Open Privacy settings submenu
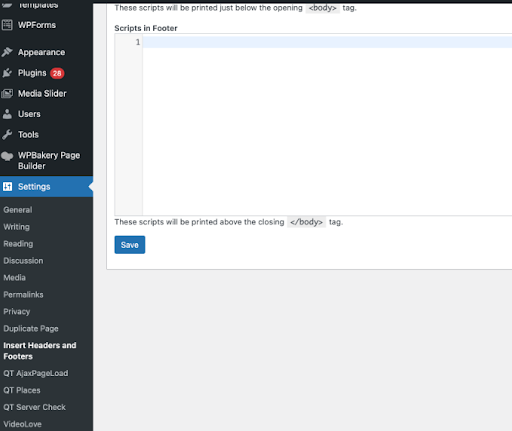Viewport: 512px width, 431px height. click(17, 312)
